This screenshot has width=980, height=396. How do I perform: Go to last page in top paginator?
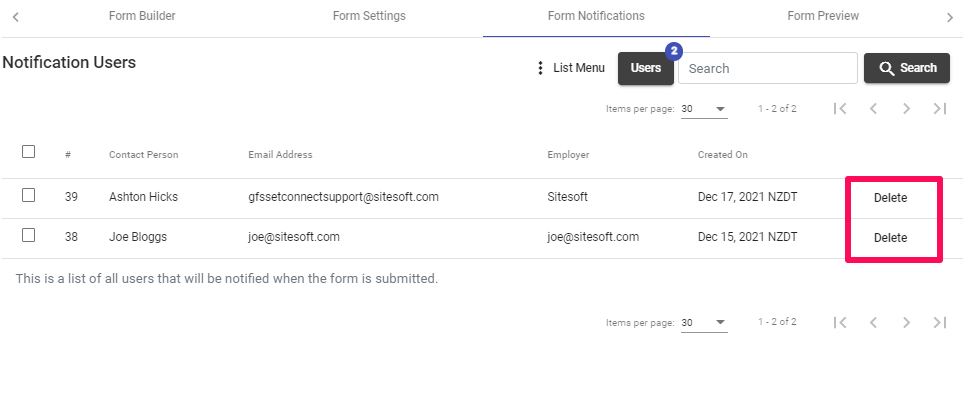click(x=939, y=109)
